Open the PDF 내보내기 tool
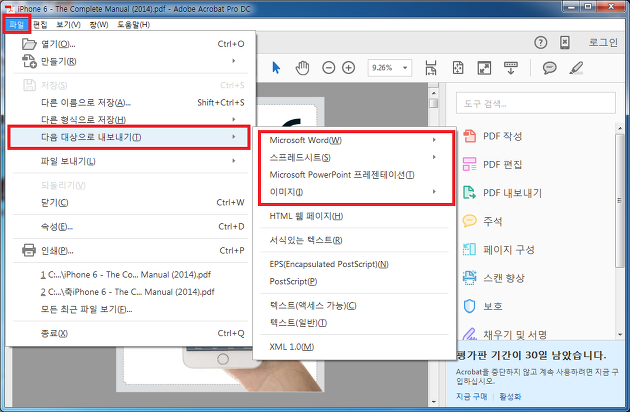This screenshot has width=630, height=412. [502, 193]
